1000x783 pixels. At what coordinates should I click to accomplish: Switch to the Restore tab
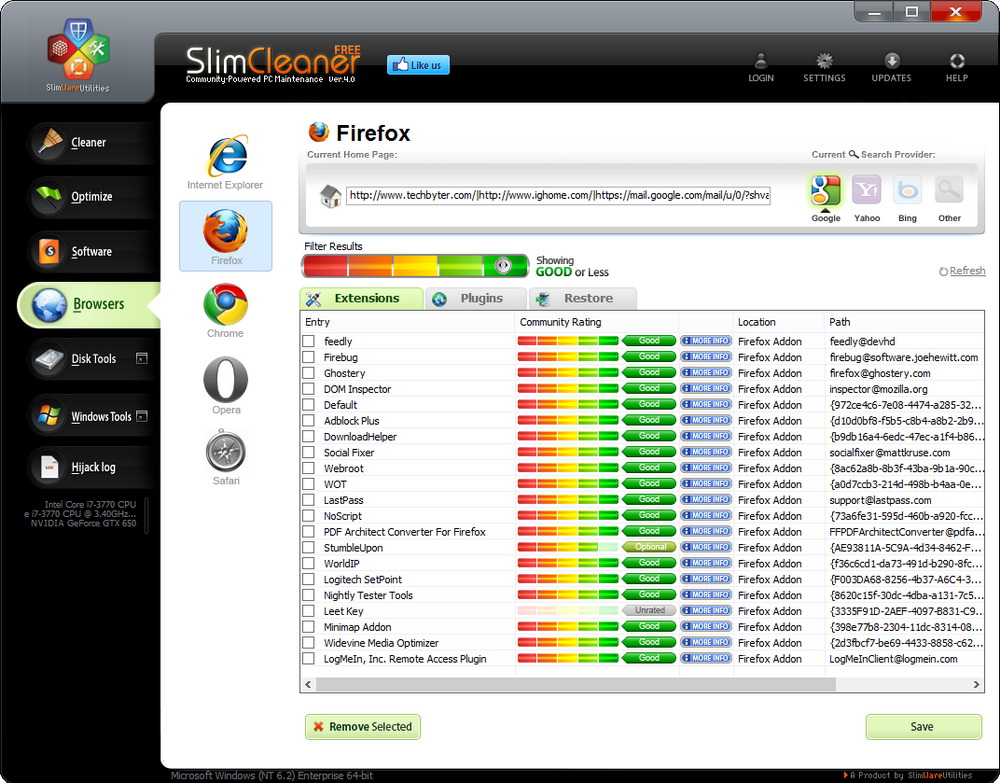point(582,298)
